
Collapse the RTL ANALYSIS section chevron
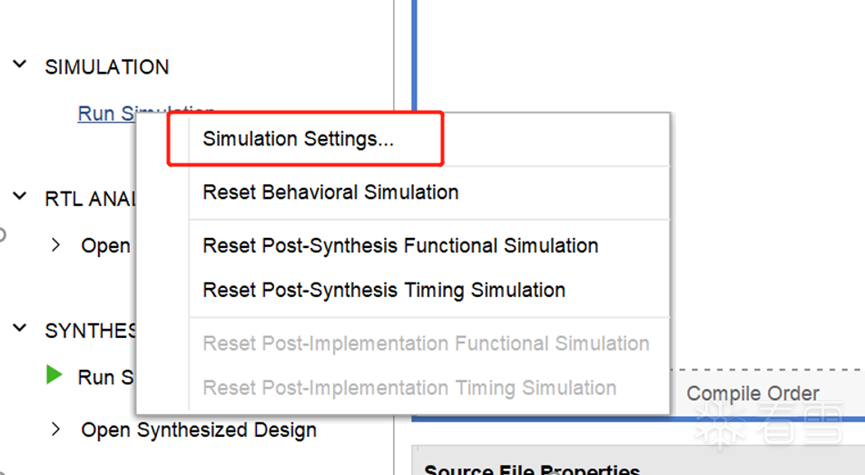click(x=19, y=197)
